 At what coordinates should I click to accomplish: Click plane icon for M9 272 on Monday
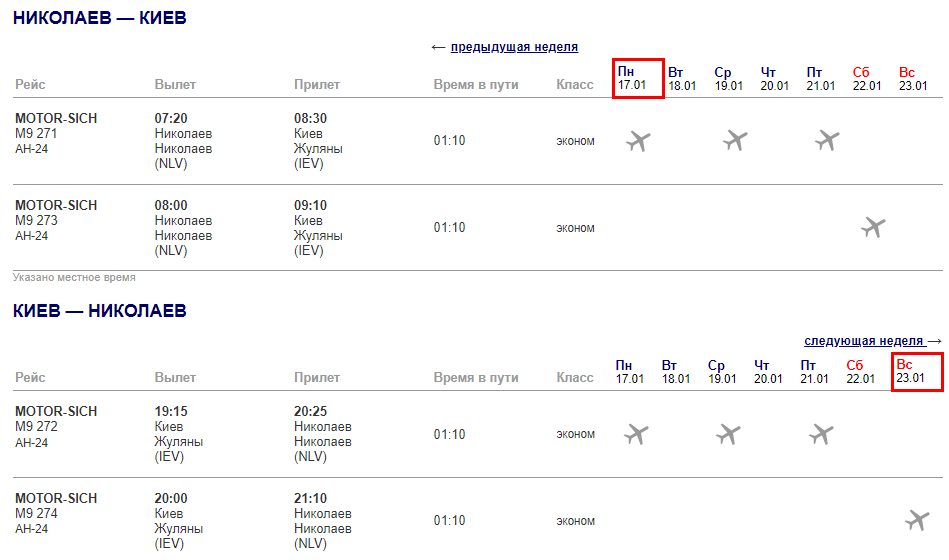[636, 434]
